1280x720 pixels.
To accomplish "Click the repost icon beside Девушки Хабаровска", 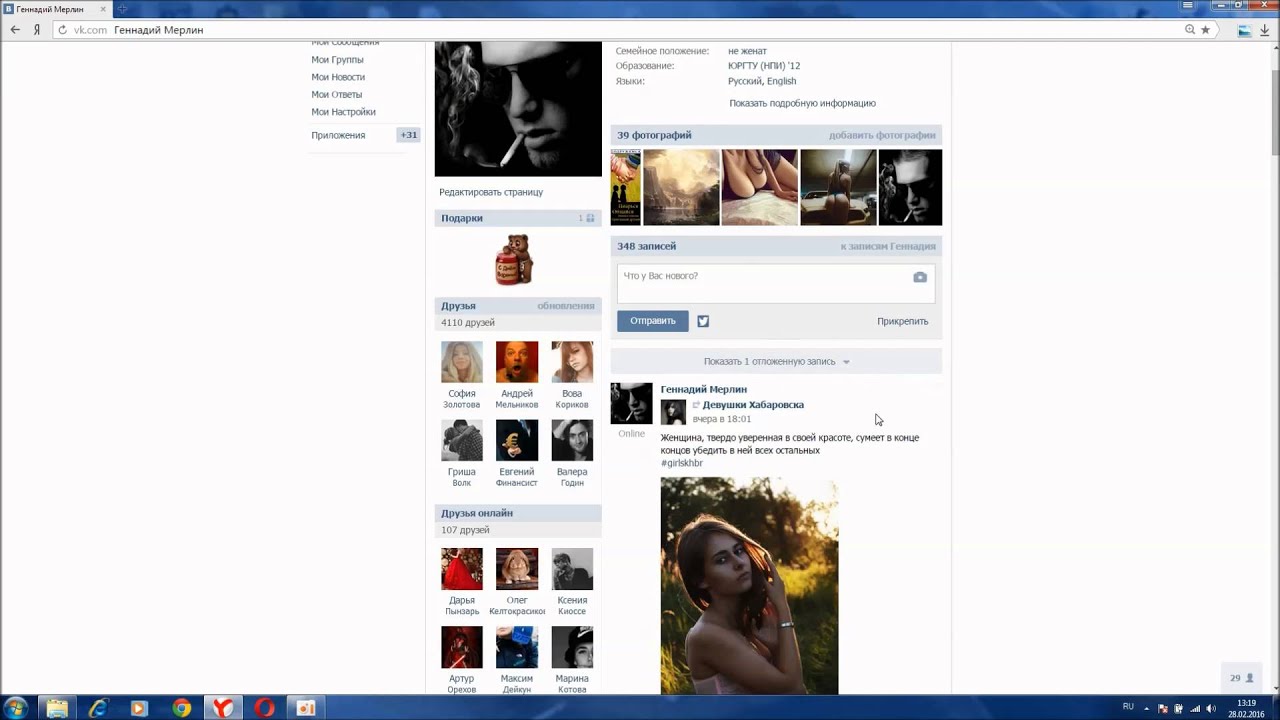I will 696,405.
